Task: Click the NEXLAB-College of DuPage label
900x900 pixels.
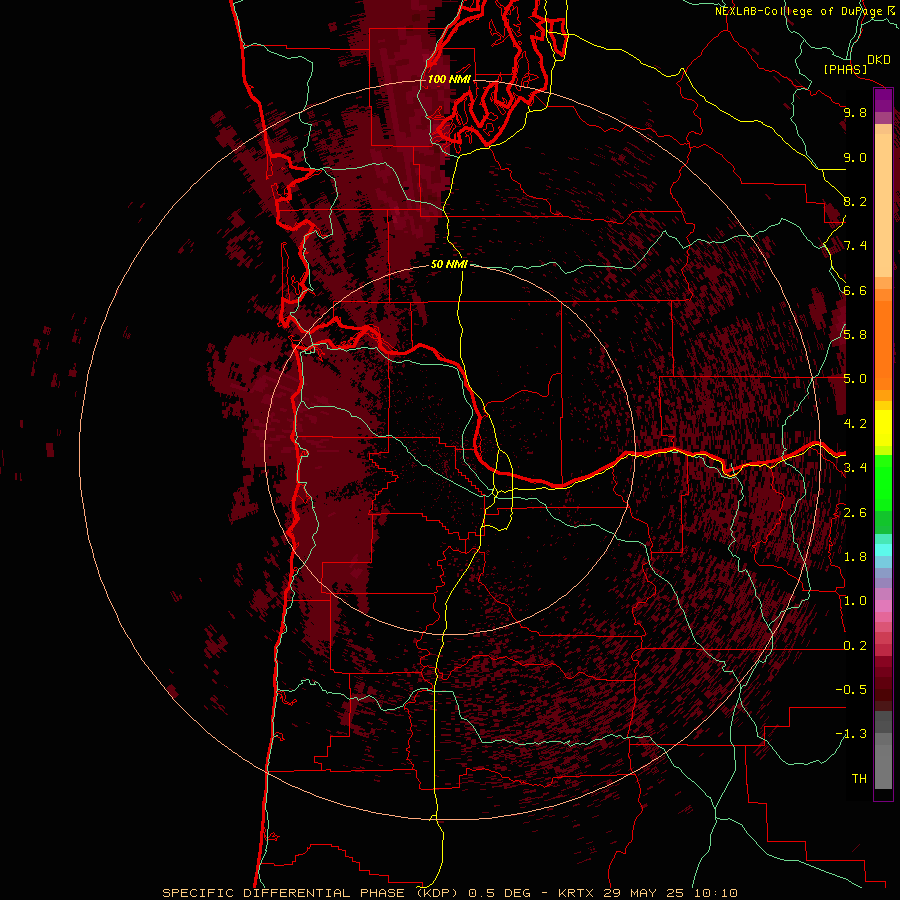Action: pos(800,11)
